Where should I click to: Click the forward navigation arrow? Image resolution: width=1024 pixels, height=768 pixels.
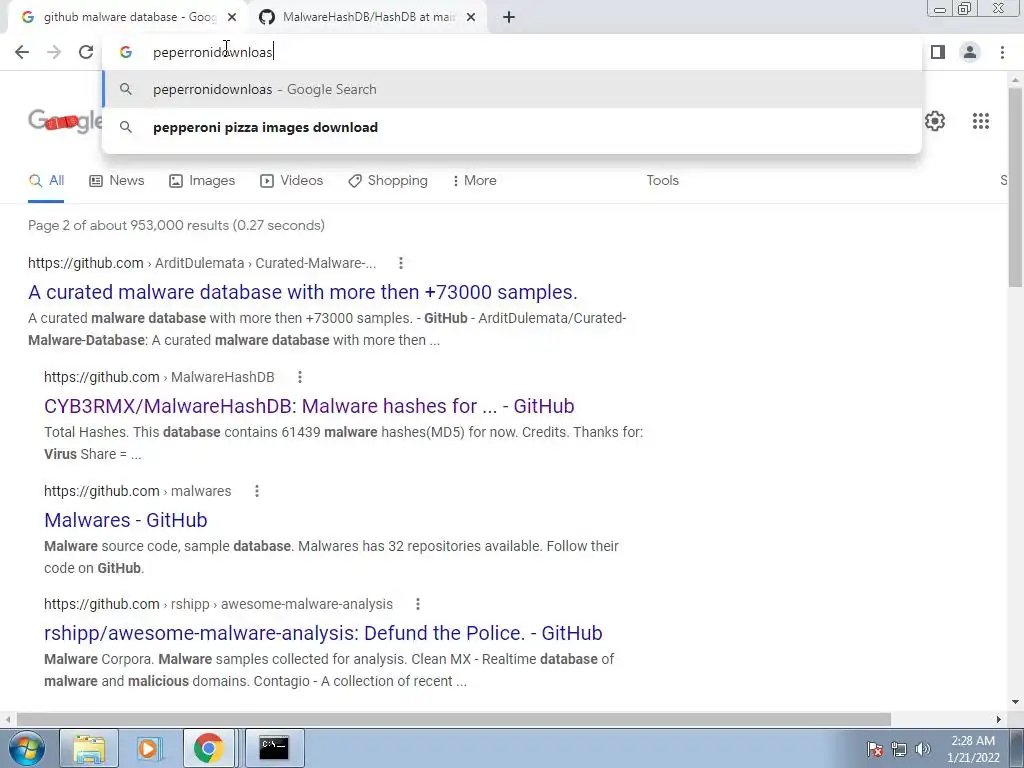tap(54, 52)
